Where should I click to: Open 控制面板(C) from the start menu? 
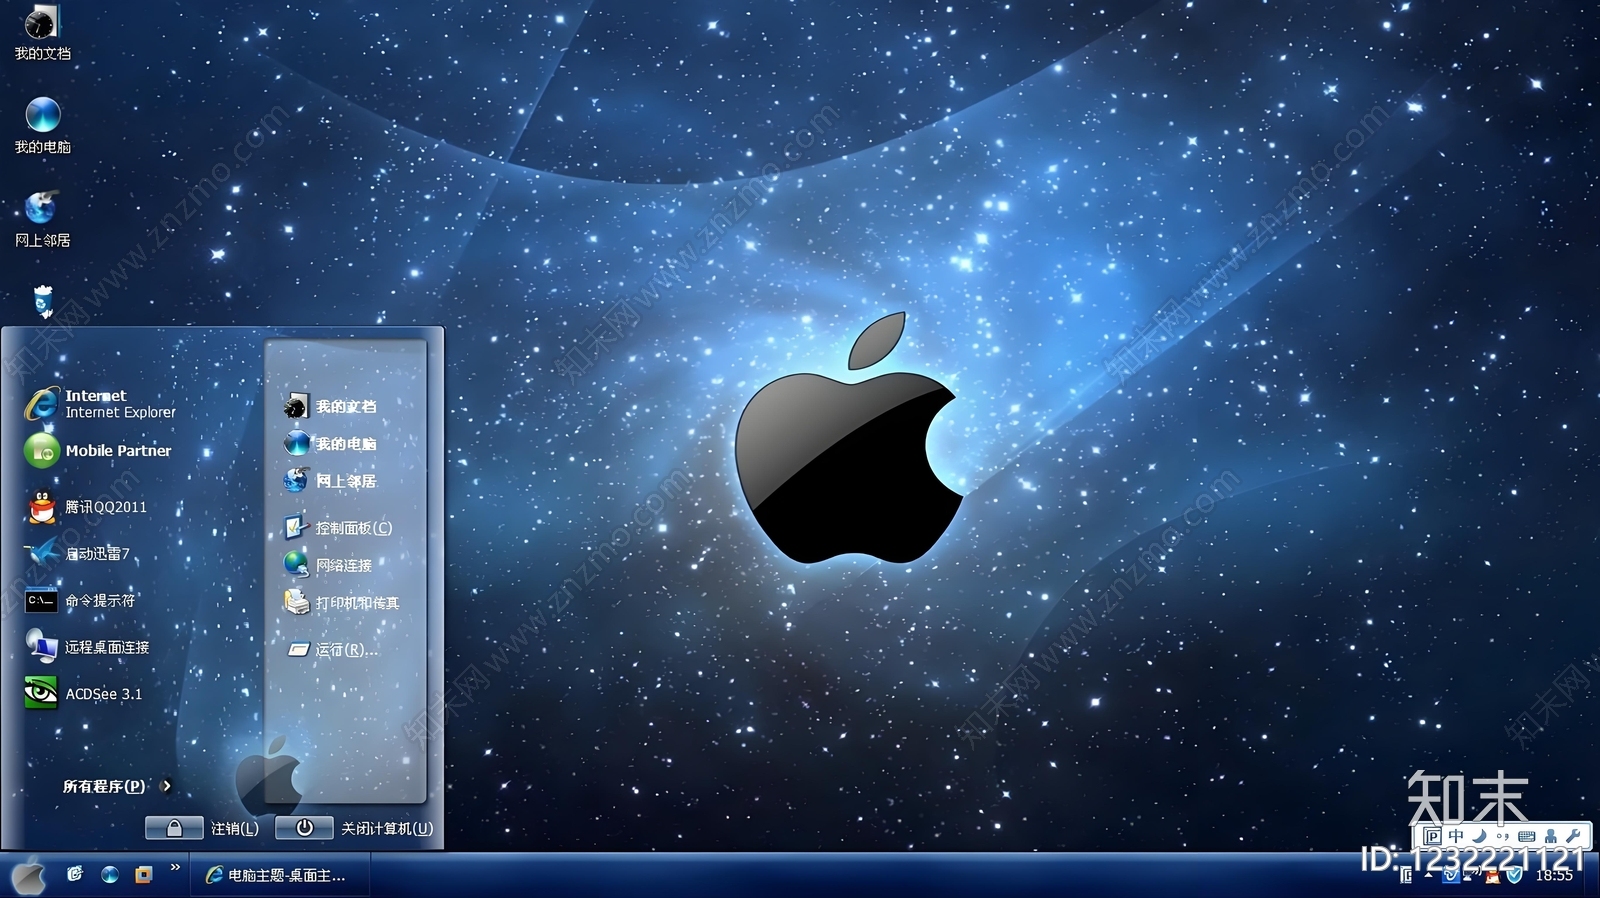pos(338,527)
